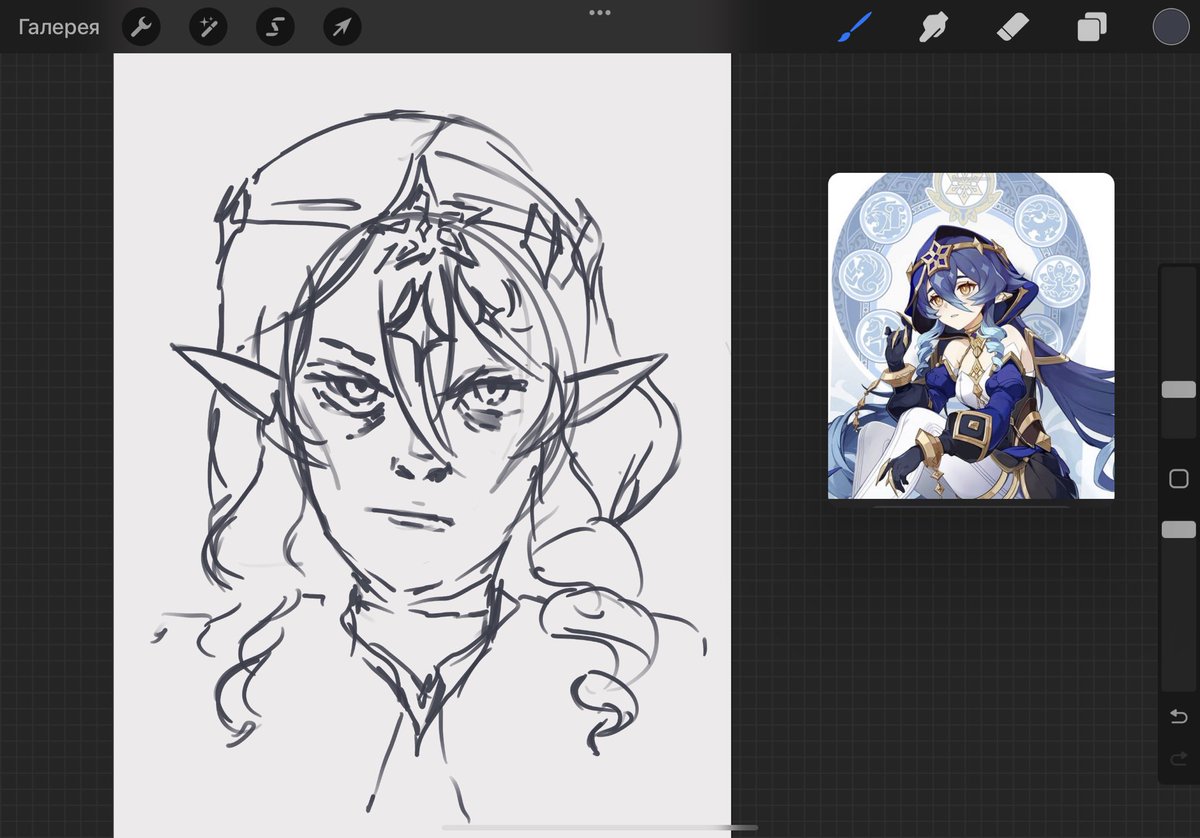
Task: Click the brush size slider handle
Action: (1178, 390)
